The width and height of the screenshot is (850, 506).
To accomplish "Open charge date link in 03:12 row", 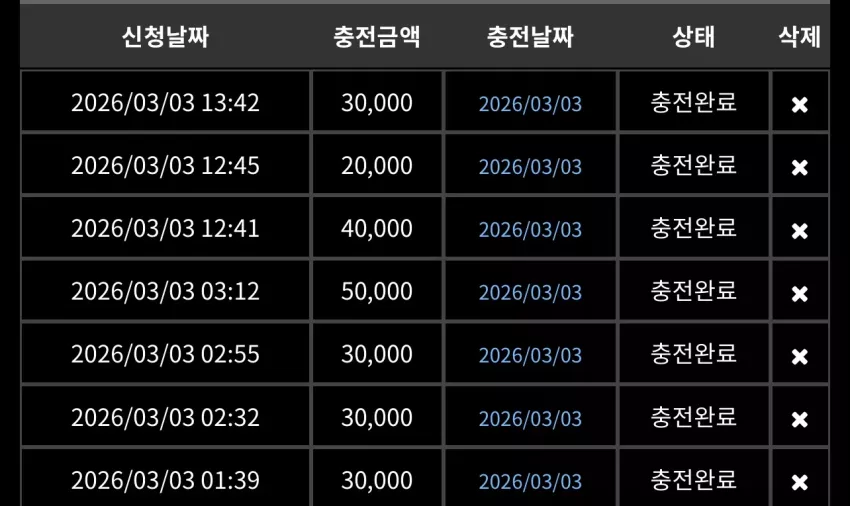I will tap(530, 292).
